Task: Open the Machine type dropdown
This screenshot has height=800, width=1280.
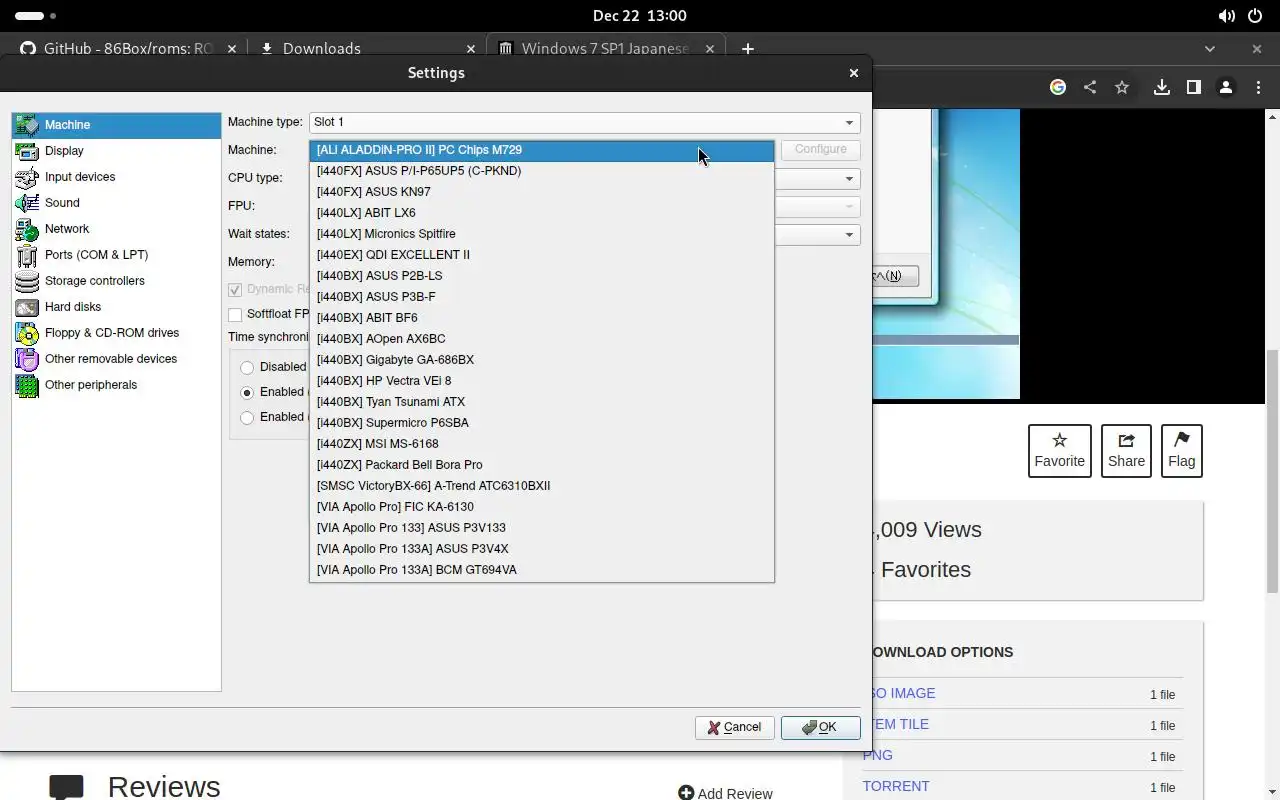Action: 584,122
